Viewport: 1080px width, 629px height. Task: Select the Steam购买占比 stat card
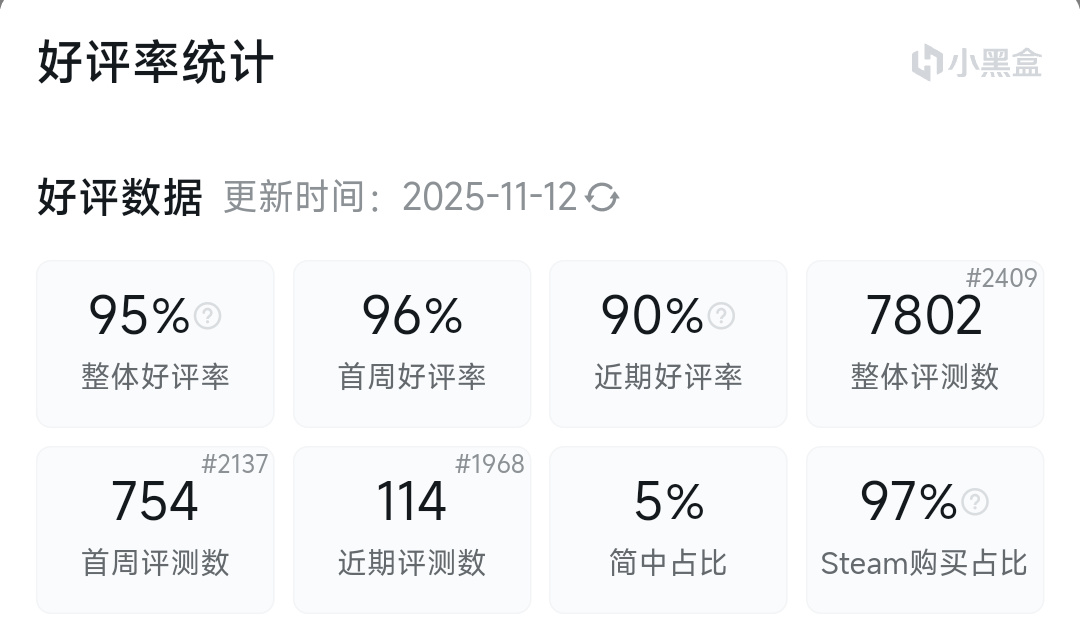(x=925, y=530)
